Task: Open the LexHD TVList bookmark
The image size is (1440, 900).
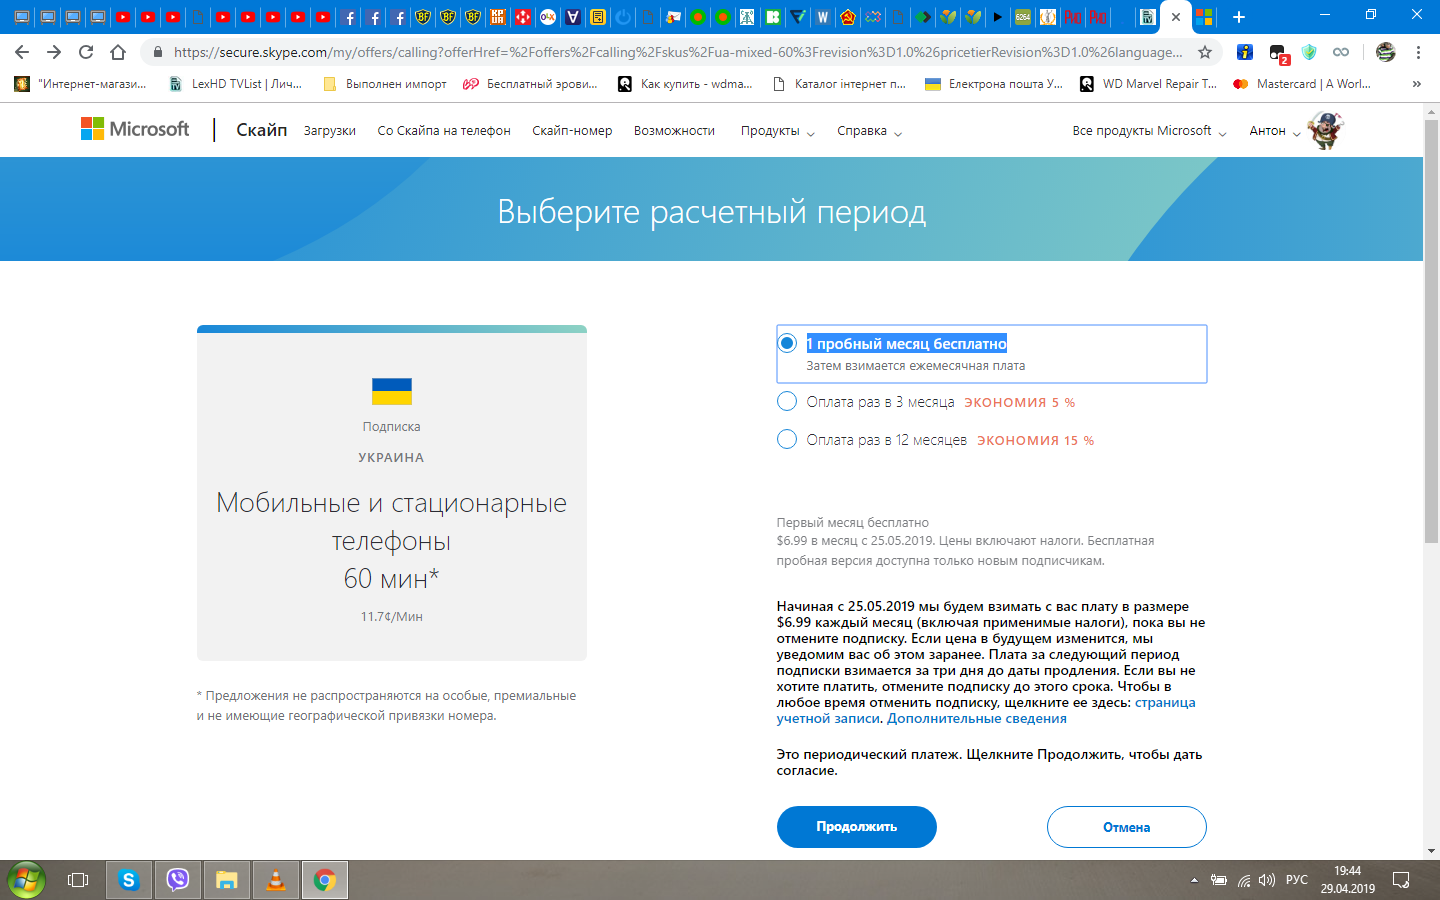Action: [x=236, y=84]
